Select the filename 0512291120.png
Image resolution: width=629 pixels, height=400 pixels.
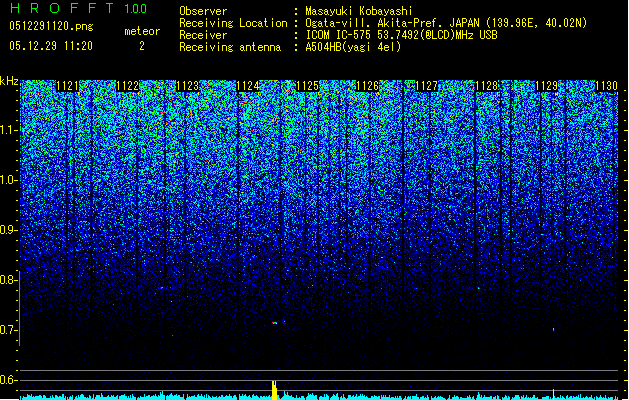click(51, 26)
